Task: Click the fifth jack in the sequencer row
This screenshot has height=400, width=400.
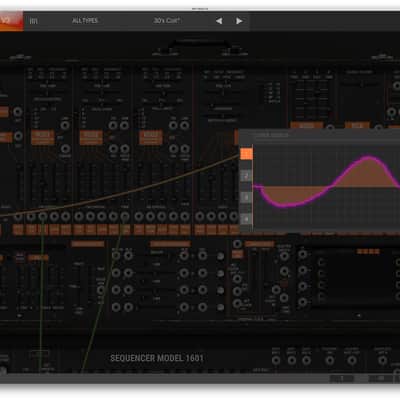Action: (x=352, y=360)
